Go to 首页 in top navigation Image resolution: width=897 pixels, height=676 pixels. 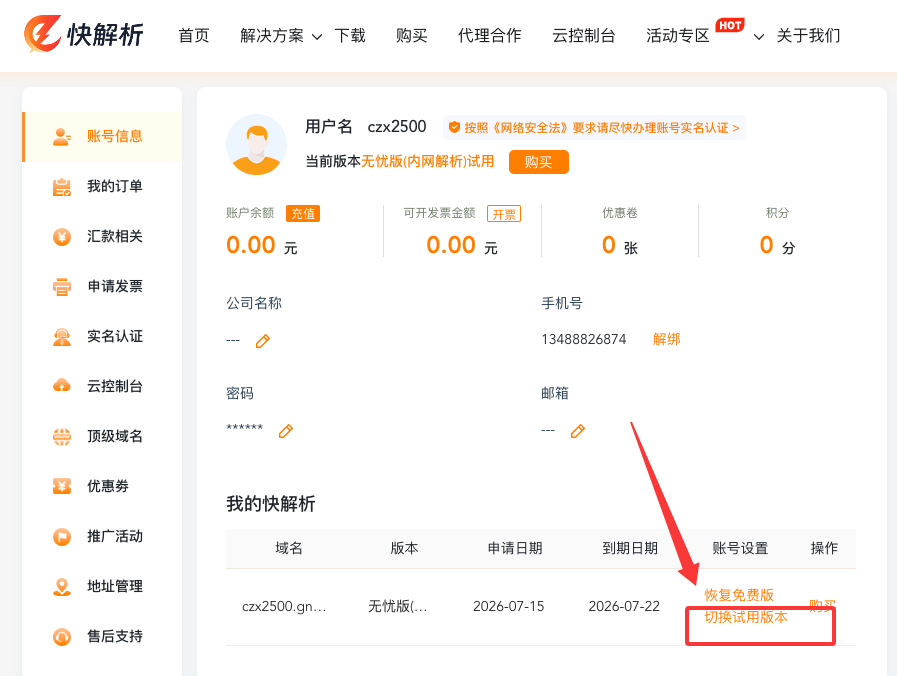[194, 35]
